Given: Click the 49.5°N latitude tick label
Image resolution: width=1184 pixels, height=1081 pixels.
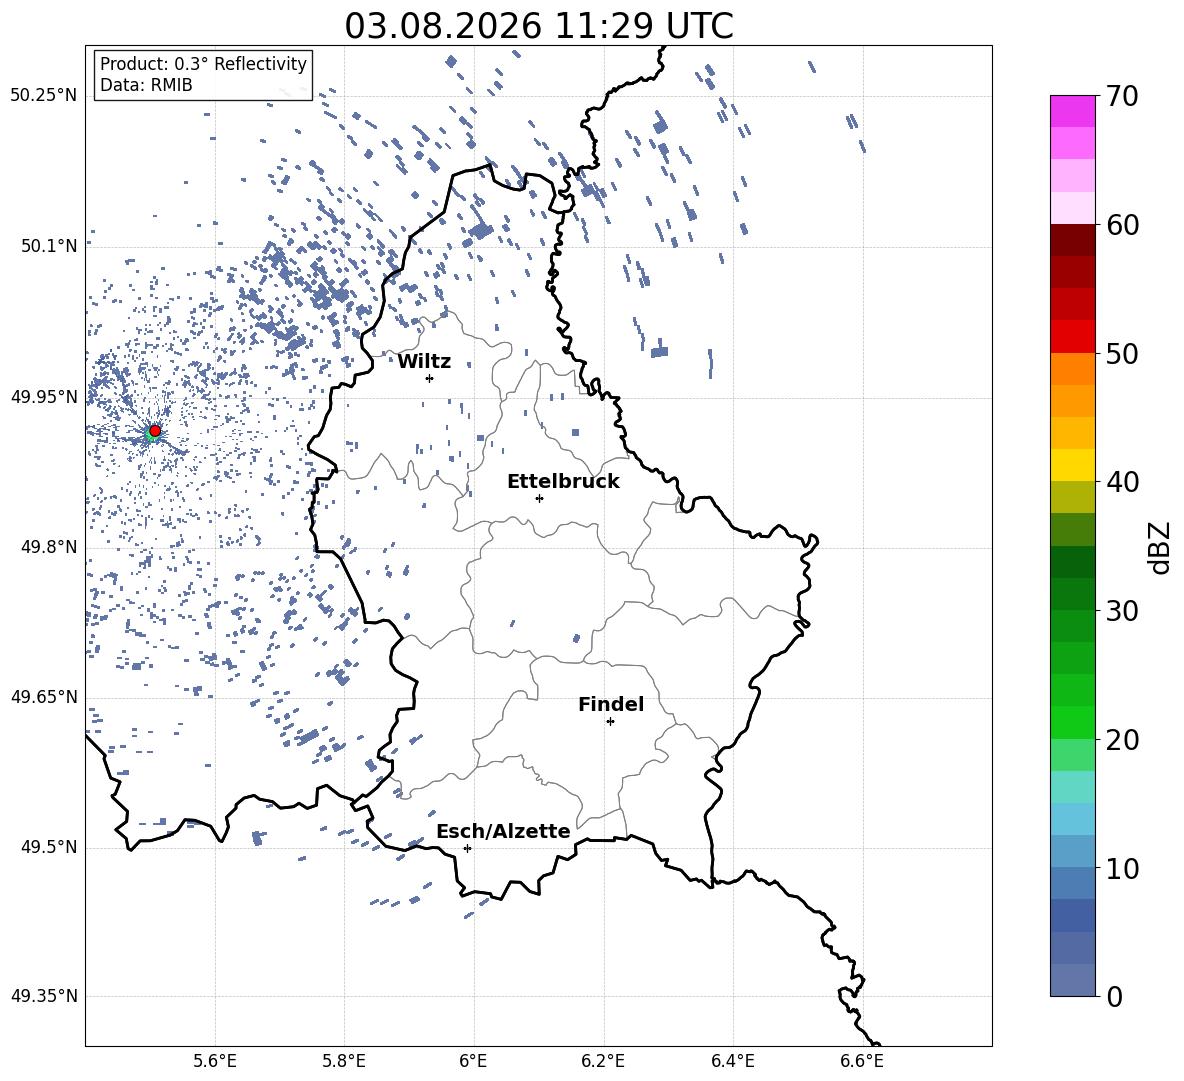Looking at the screenshot, I should click(x=49, y=847).
